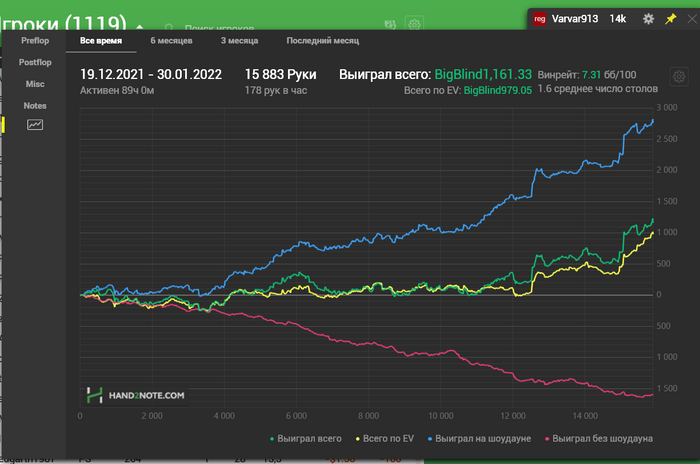This screenshot has width=700, height=464.
Task: Select the '3 месяца' period tab
Action: [239, 41]
